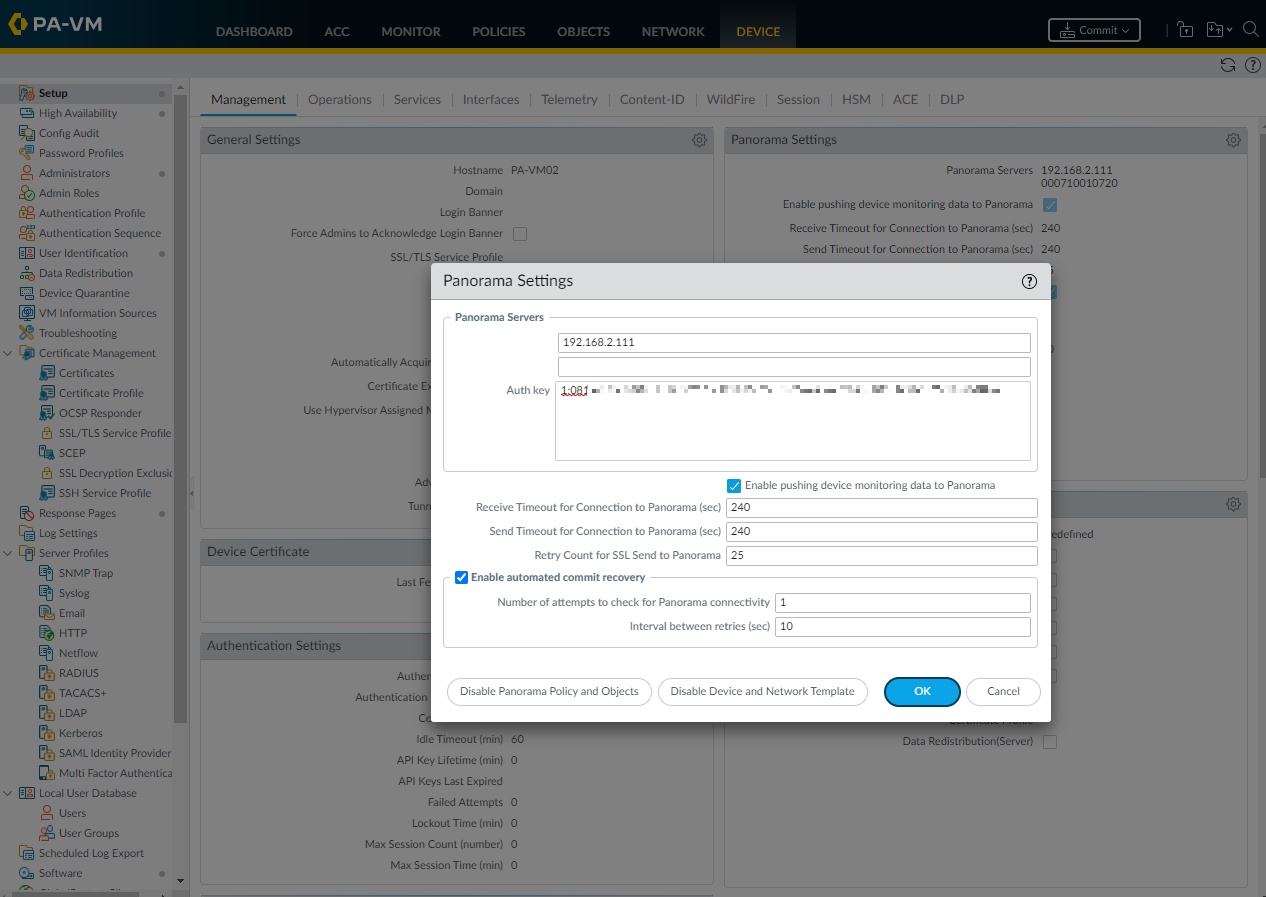Click the help icon in Panorama Settings dialog
The height and width of the screenshot is (897, 1266).
point(1029,281)
